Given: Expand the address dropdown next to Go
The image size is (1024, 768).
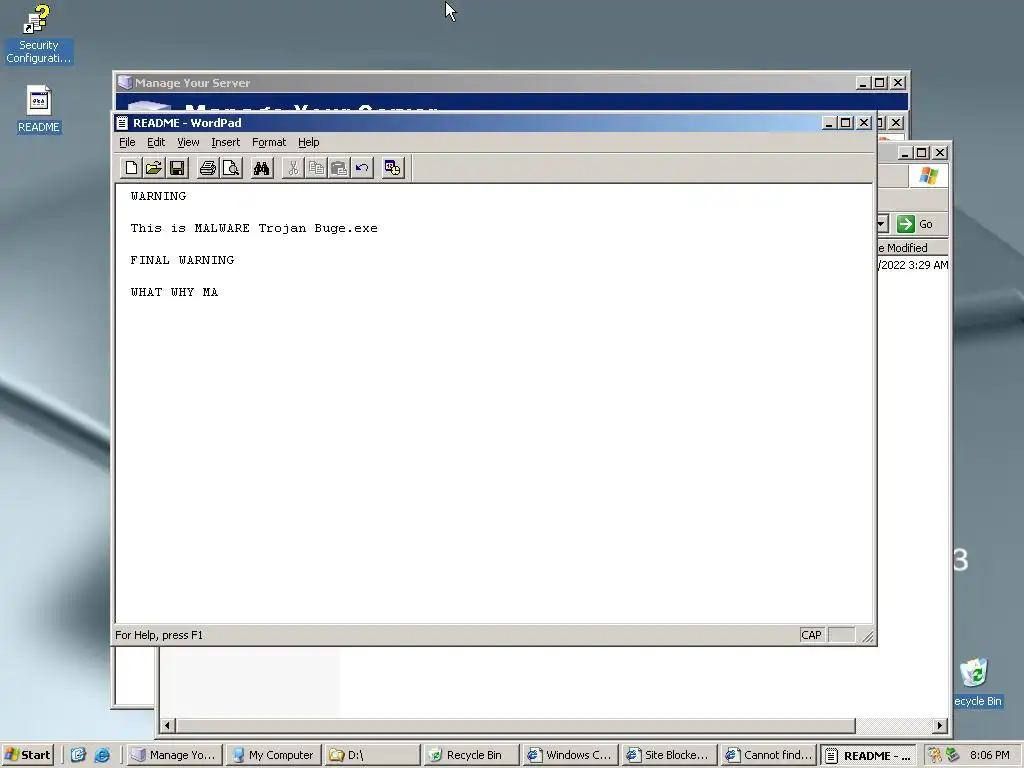Looking at the screenshot, I should coord(882,224).
